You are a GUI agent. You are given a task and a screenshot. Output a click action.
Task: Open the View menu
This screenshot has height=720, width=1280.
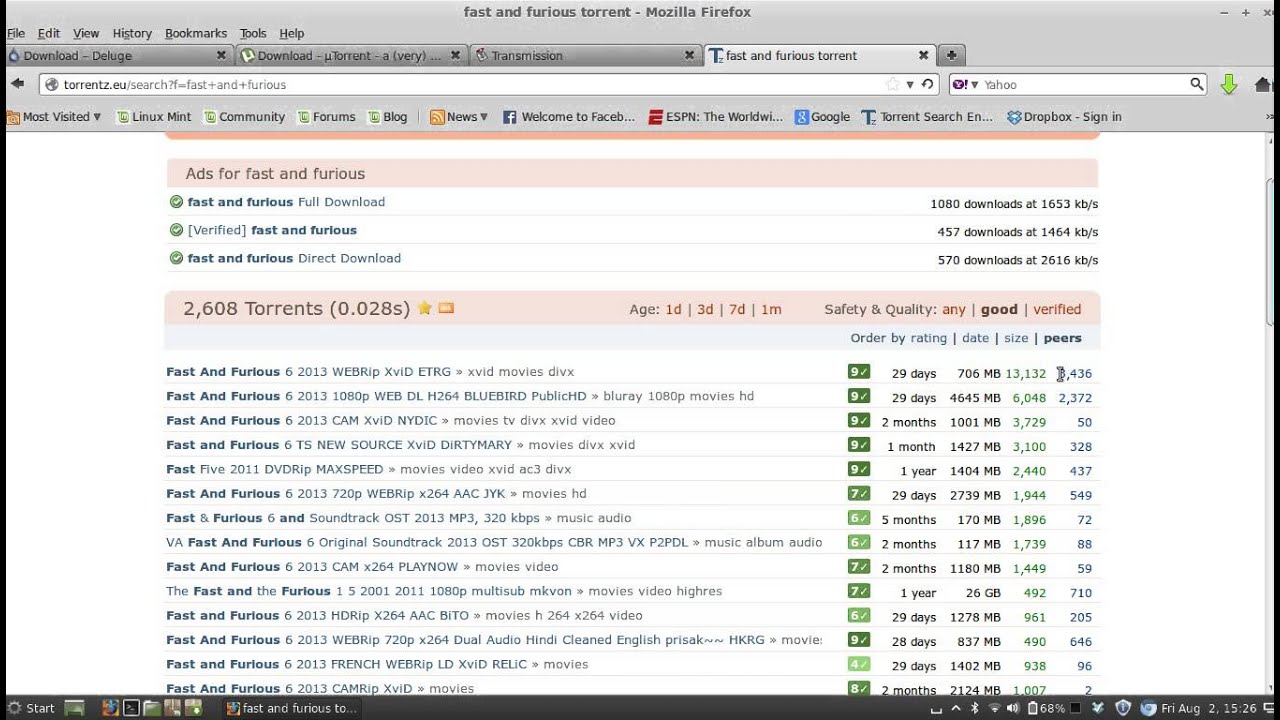[86, 33]
